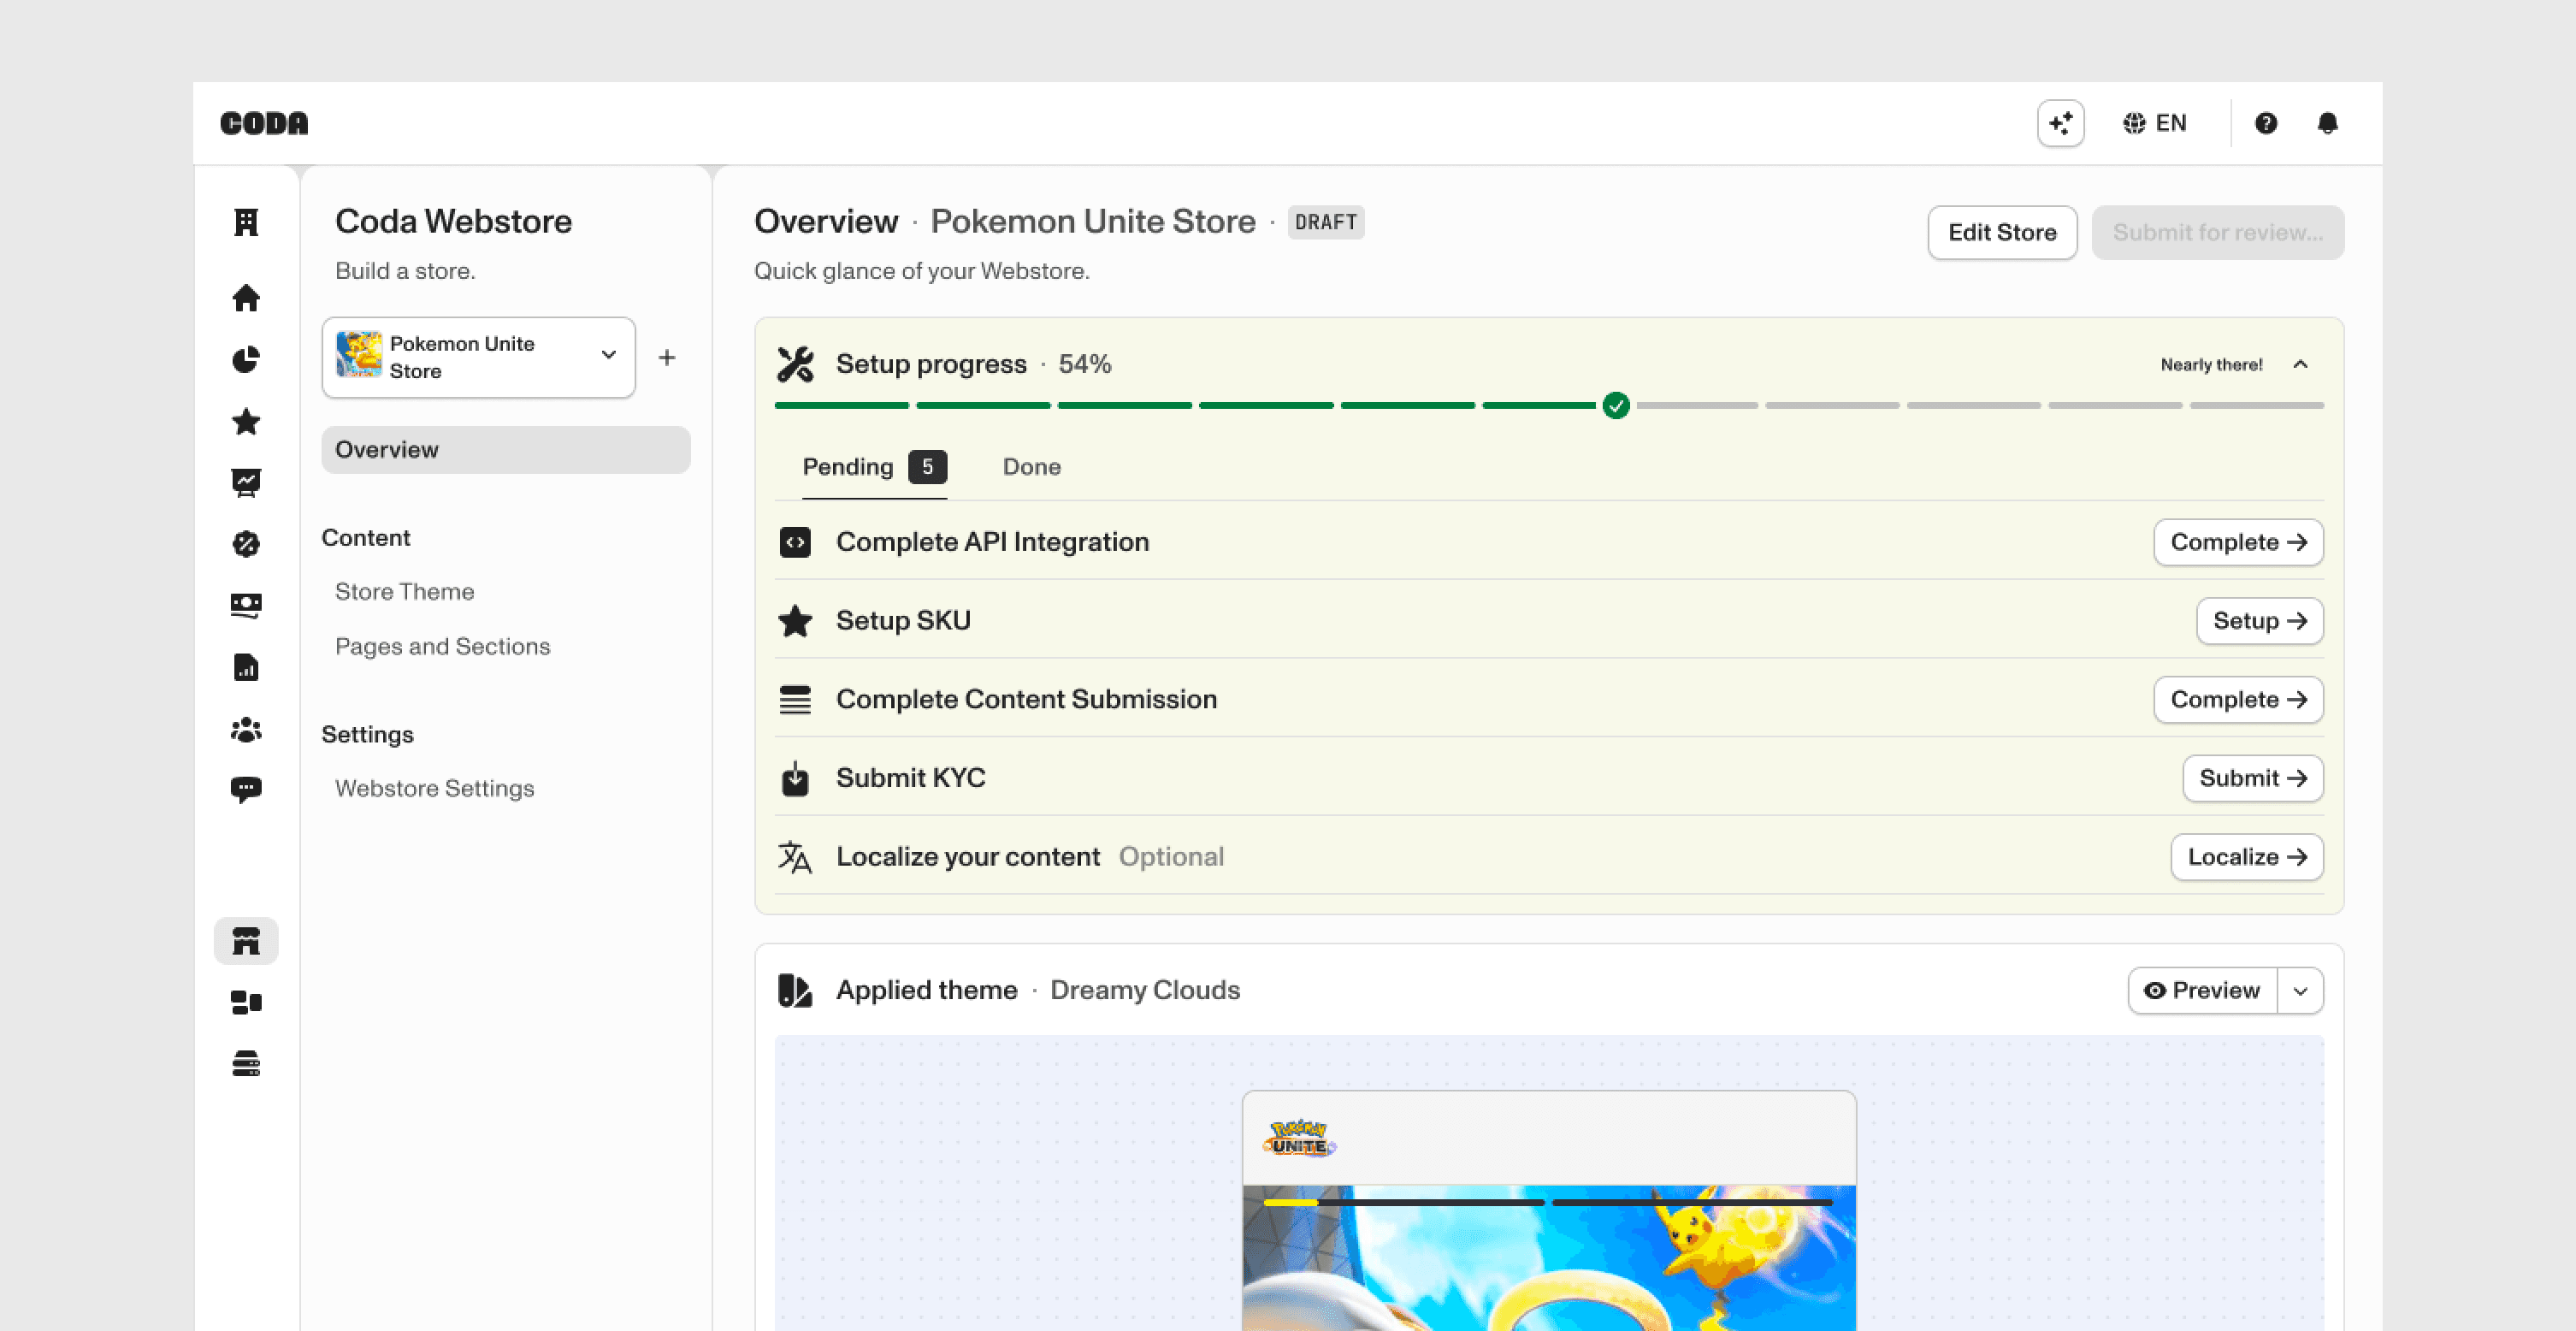Change language via EN globe selector
Image resolution: width=2576 pixels, height=1331 pixels.
[2155, 123]
